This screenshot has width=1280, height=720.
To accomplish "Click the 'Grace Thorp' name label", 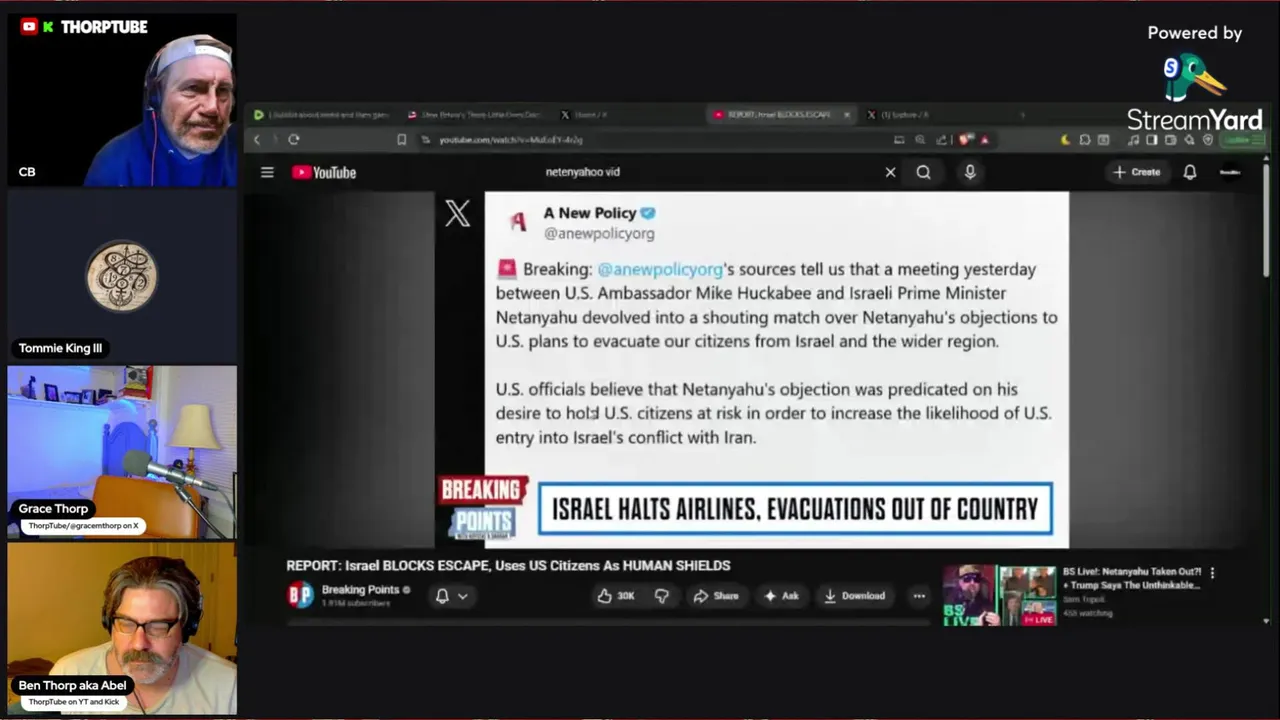I will [x=53, y=508].
